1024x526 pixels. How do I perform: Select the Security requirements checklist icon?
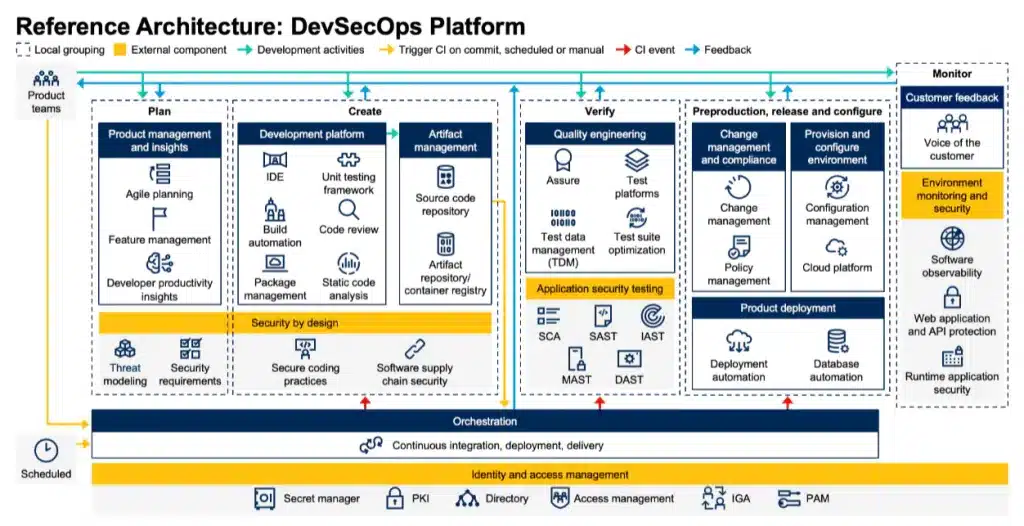click(x=190, y=348)
